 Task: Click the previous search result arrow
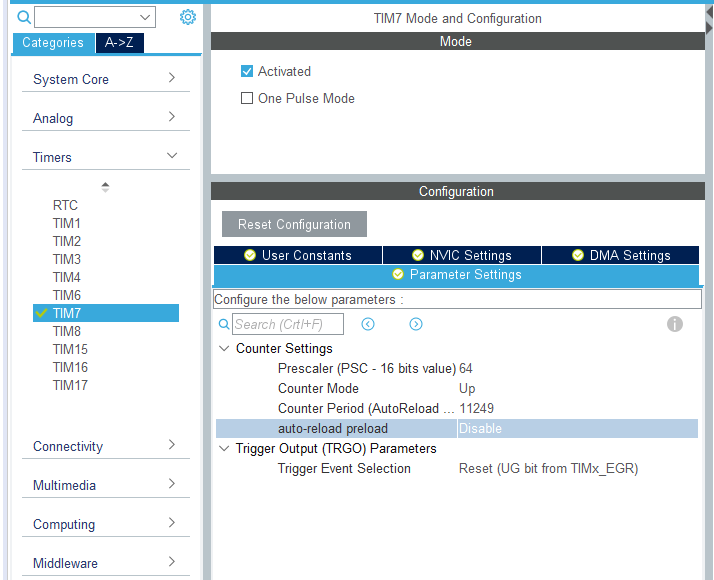[x=368, y=324]
